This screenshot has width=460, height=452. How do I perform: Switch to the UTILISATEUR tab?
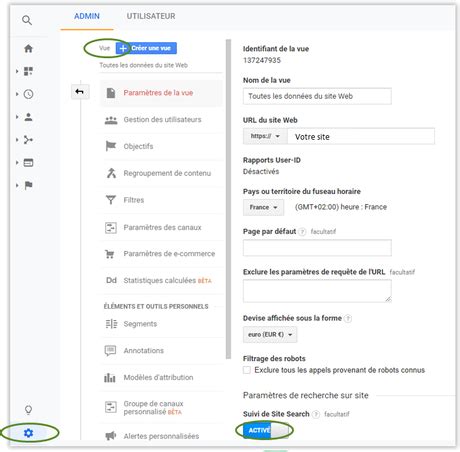(151, 16)
